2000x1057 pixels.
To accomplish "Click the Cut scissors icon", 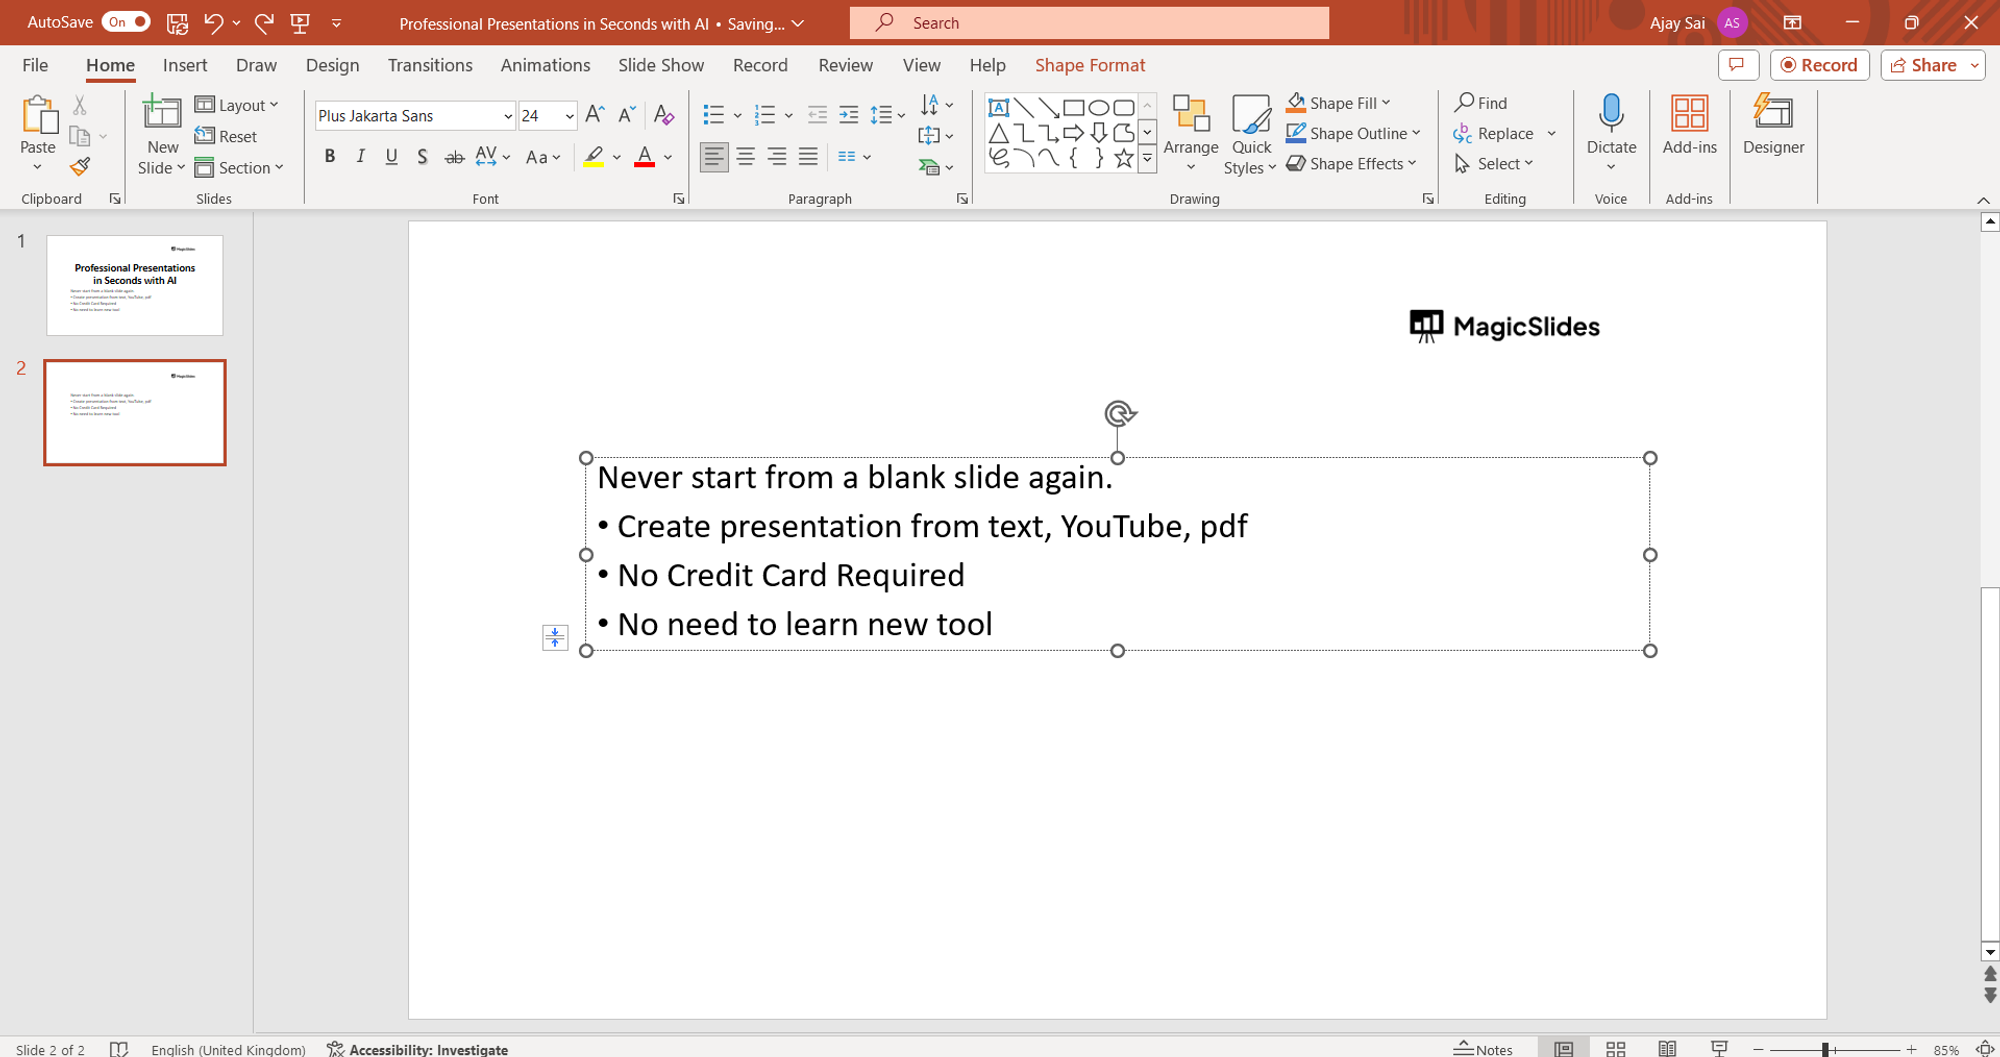I will (80, 104).
